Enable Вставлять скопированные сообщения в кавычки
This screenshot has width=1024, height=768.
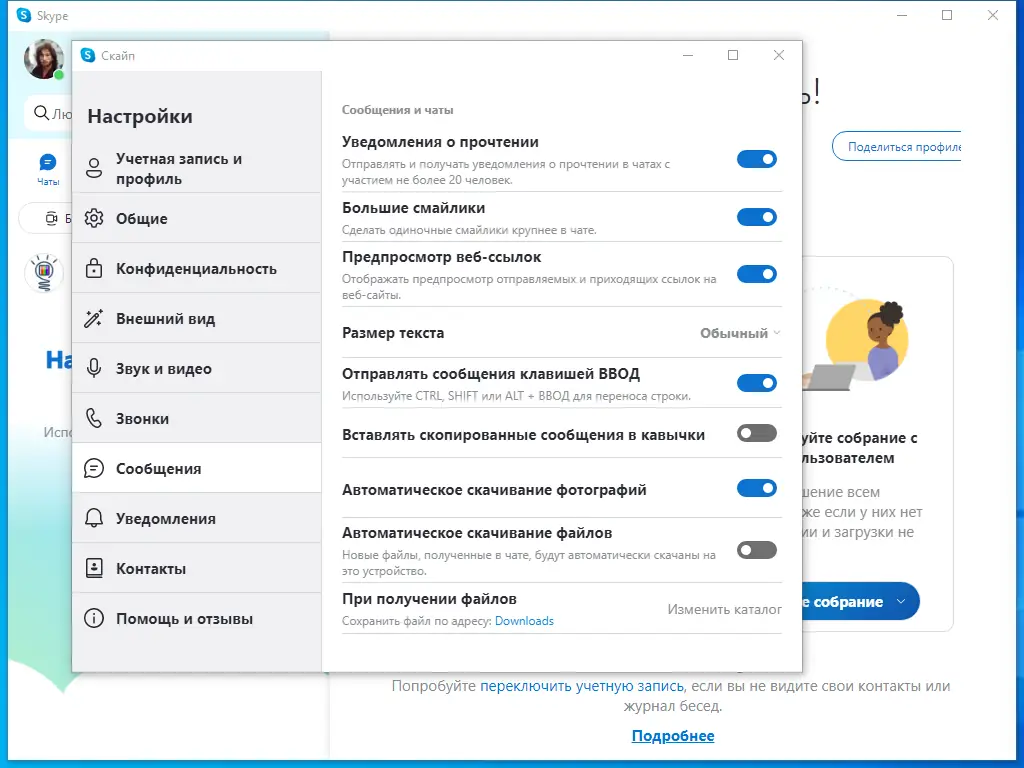[x=757, y=434]
